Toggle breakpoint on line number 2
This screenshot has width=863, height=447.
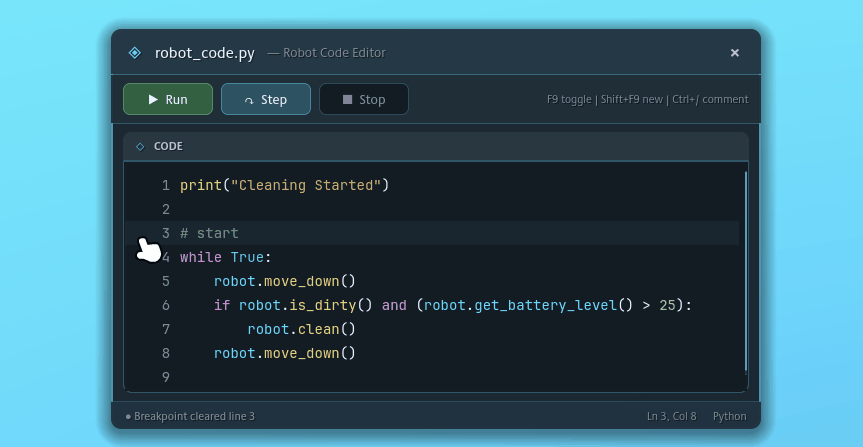point(166,209)
